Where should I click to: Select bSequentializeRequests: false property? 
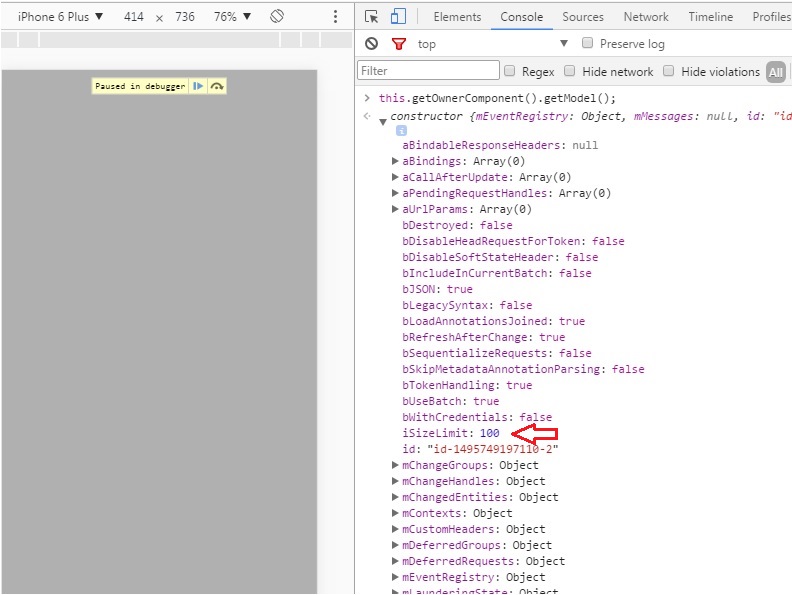497,354
